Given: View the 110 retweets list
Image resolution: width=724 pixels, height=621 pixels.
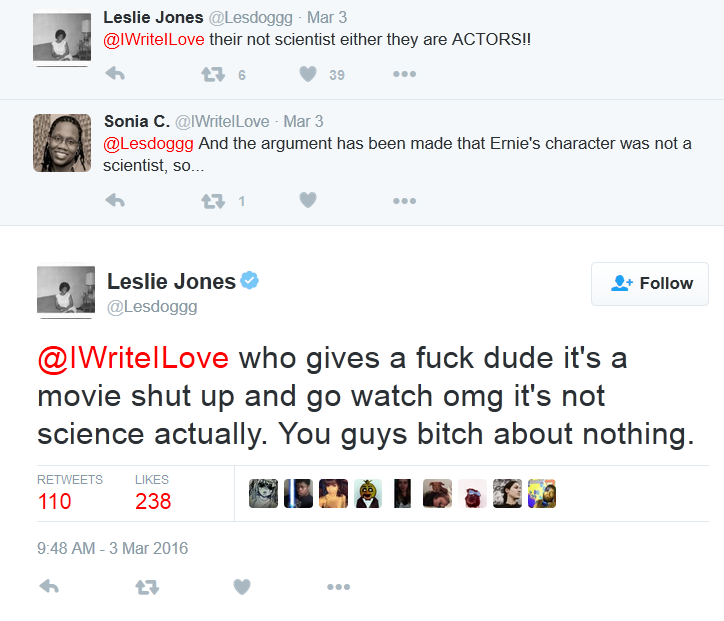Looking at the screenshot, I should (x=55, y=500).
